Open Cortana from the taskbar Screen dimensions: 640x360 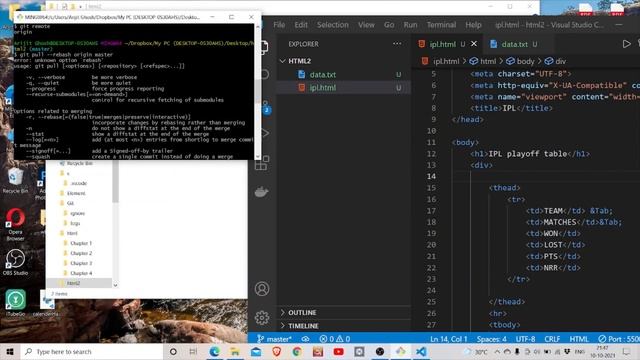pos(173,351)
